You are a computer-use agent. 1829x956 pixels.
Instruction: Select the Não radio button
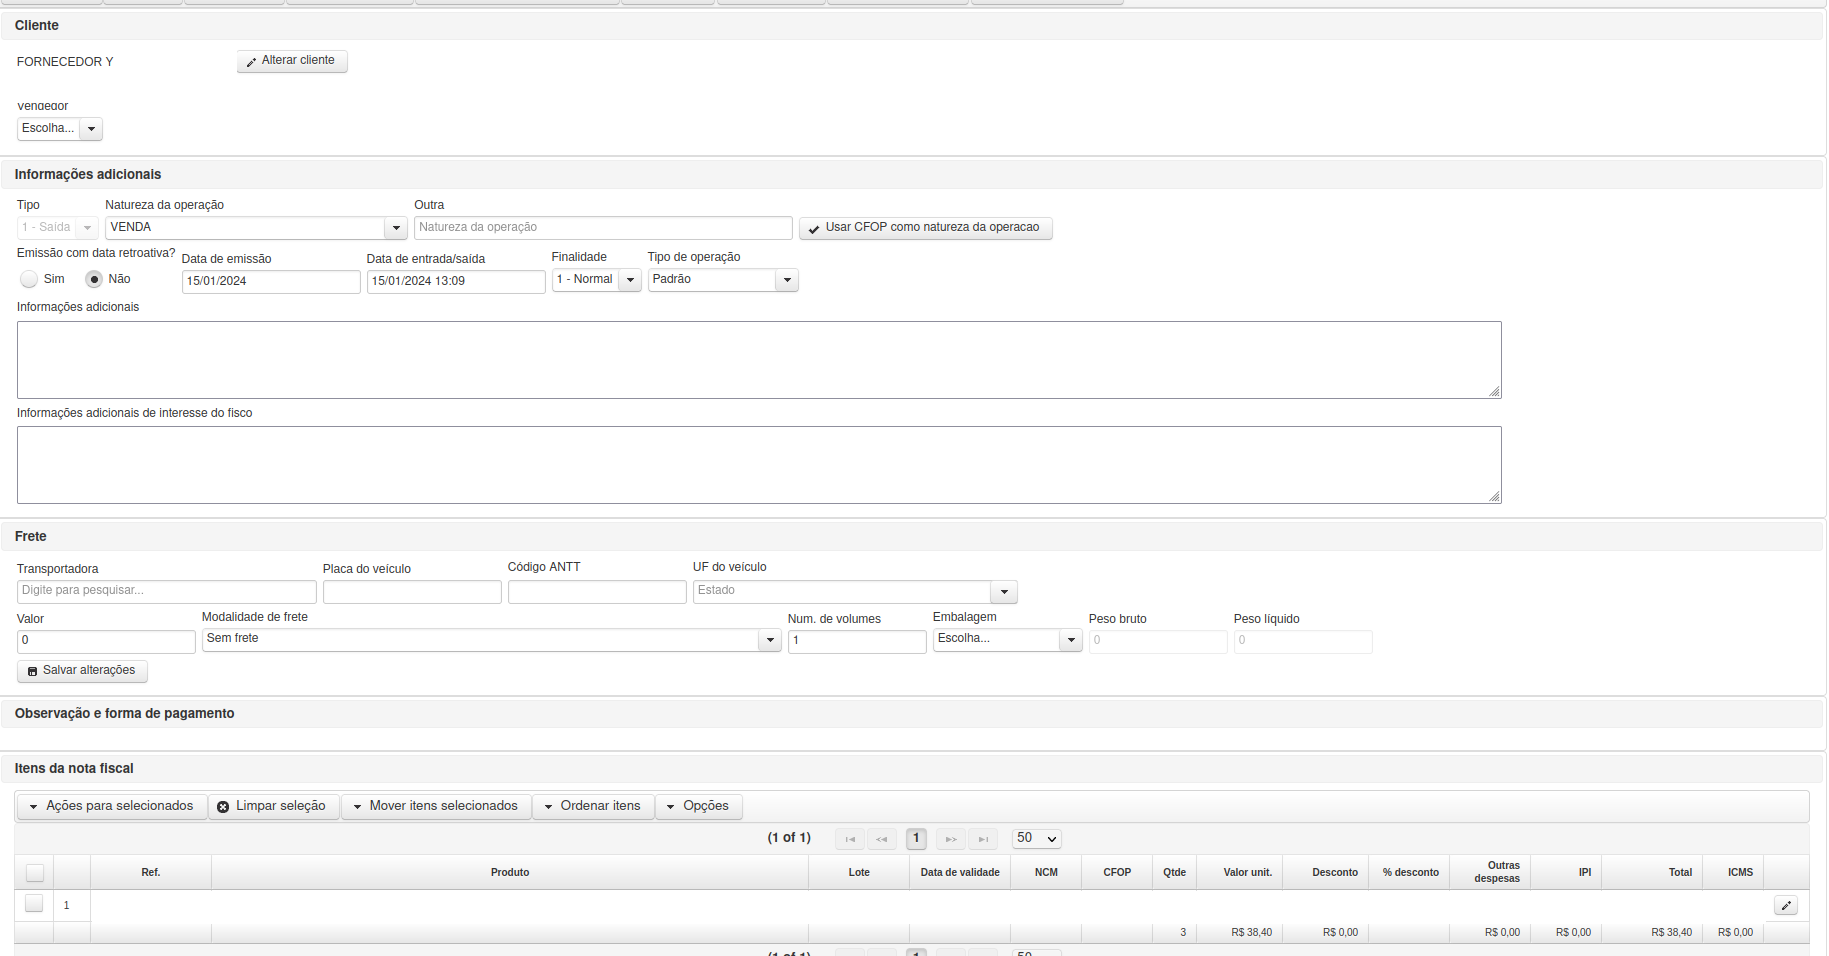(94, 279)
